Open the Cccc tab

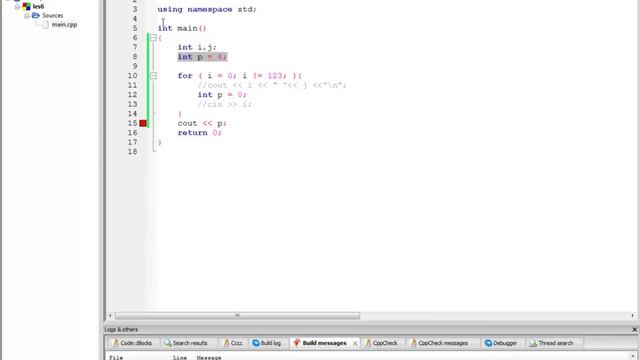pos(233,343)
